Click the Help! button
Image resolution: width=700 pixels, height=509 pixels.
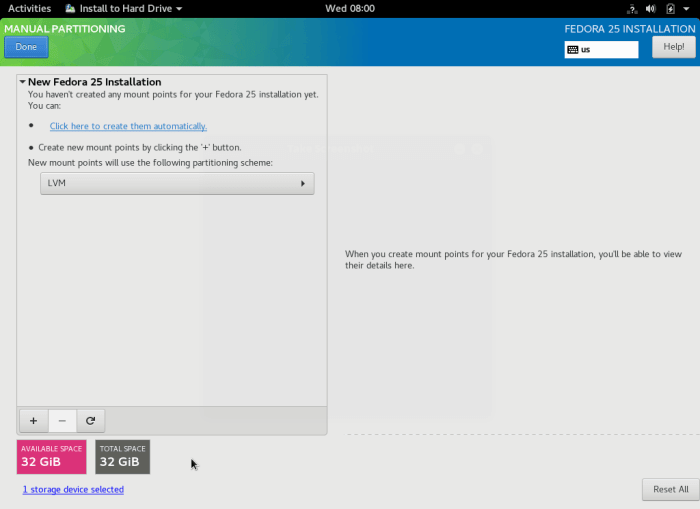673,47
